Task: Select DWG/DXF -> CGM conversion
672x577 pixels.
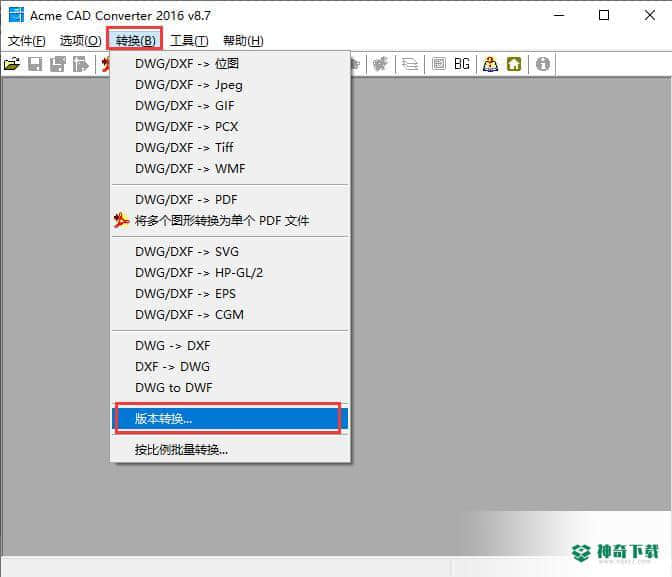Action: click(230, 314)
